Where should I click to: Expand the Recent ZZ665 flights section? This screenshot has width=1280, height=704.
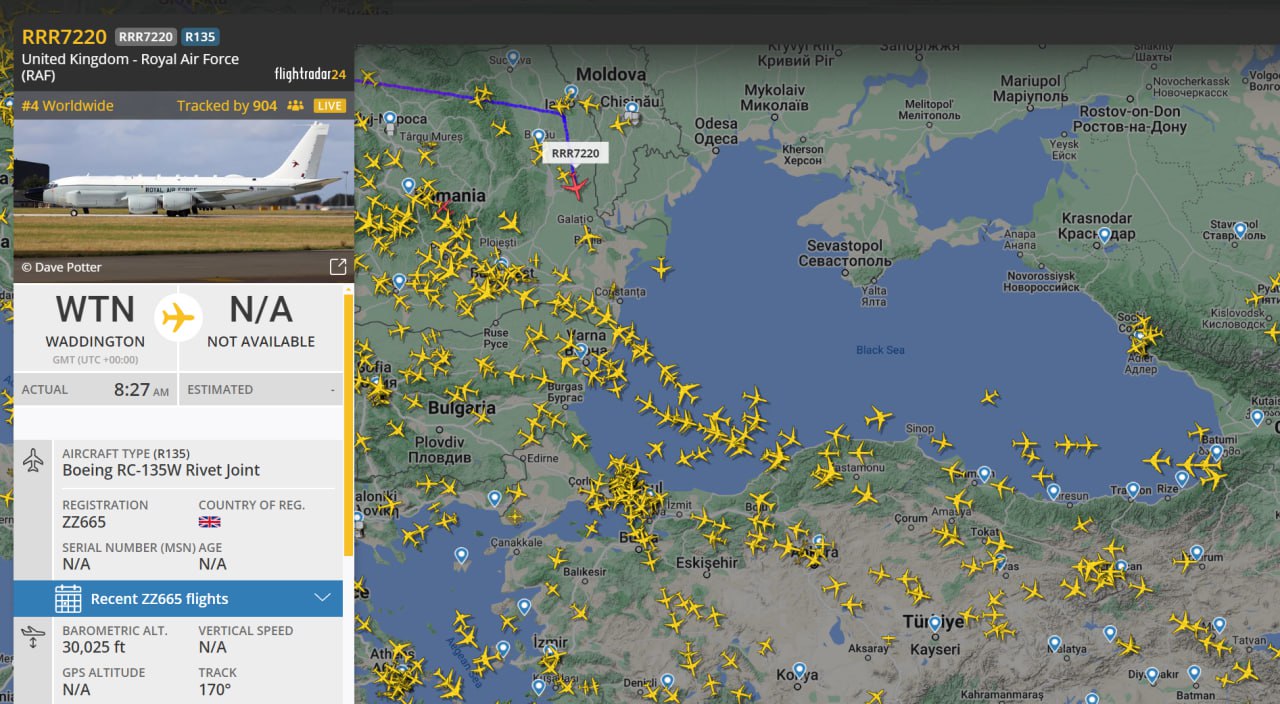178,599
